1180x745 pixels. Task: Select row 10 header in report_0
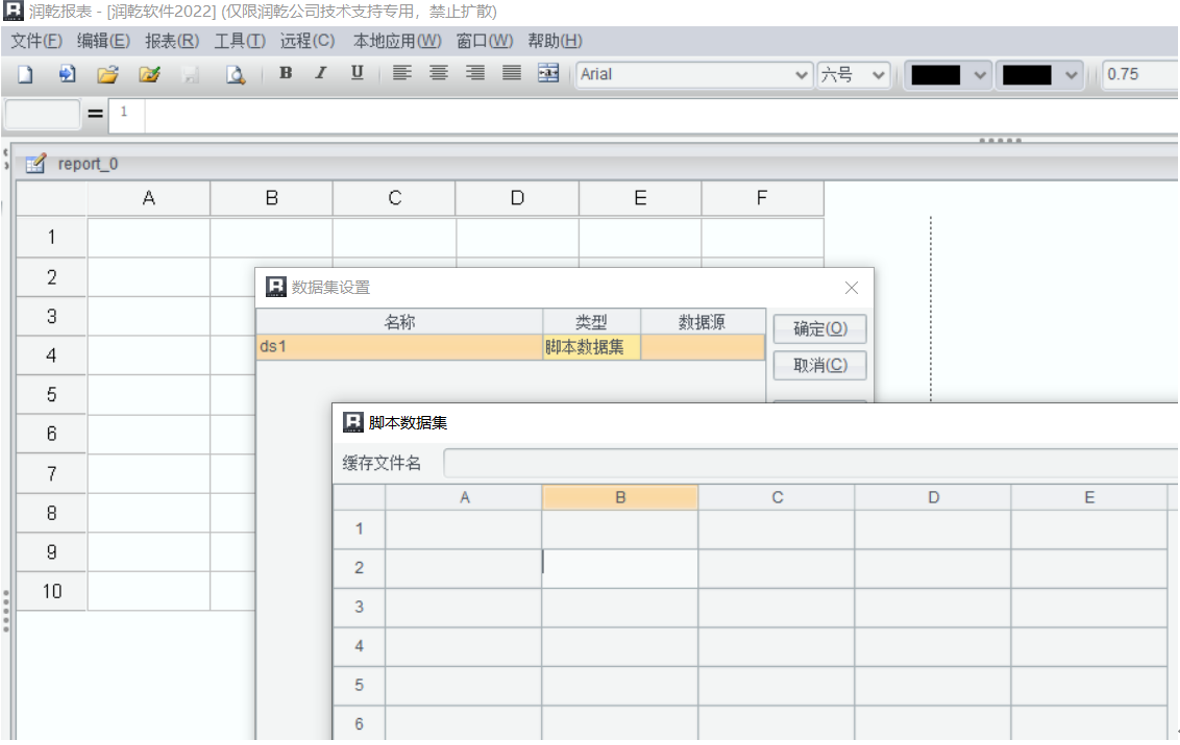(52, 591)
